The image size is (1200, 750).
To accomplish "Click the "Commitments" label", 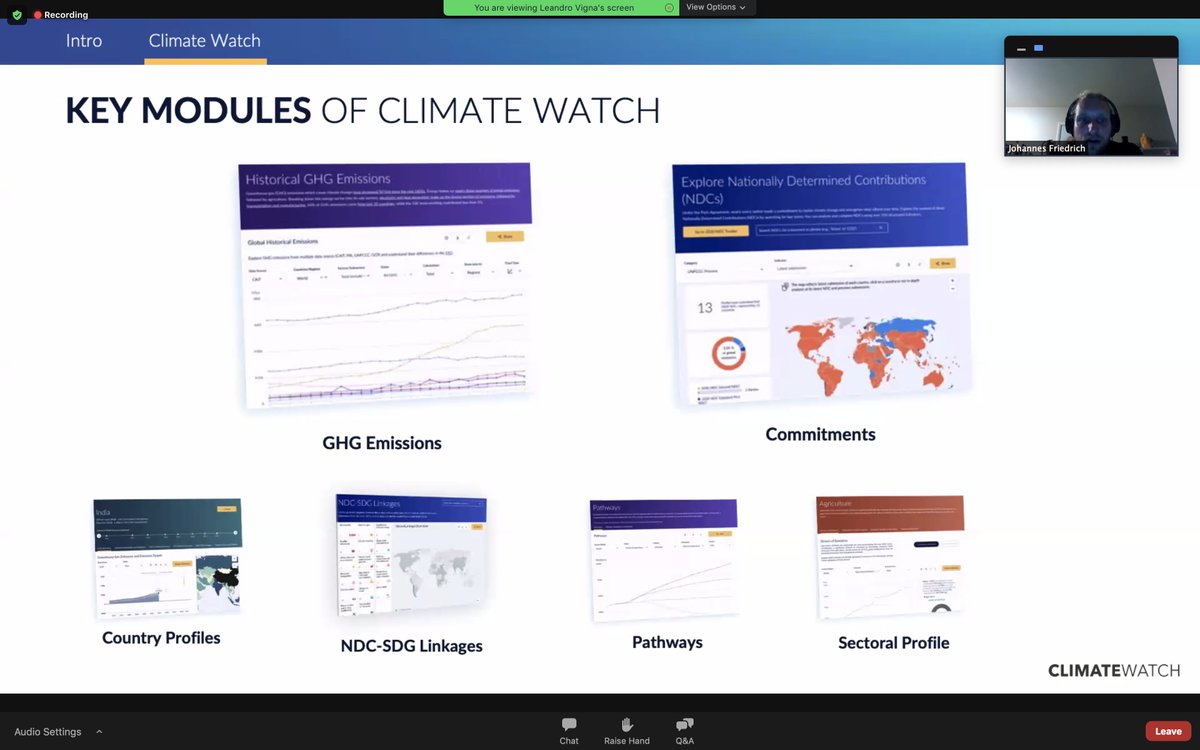I will [820, 434].
